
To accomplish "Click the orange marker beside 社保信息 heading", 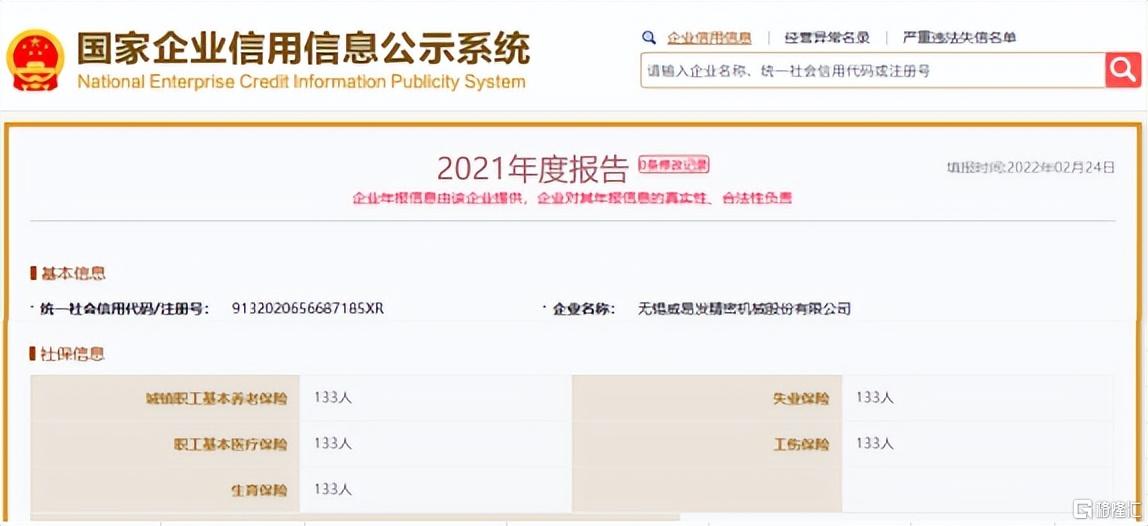I will [33, 354].
